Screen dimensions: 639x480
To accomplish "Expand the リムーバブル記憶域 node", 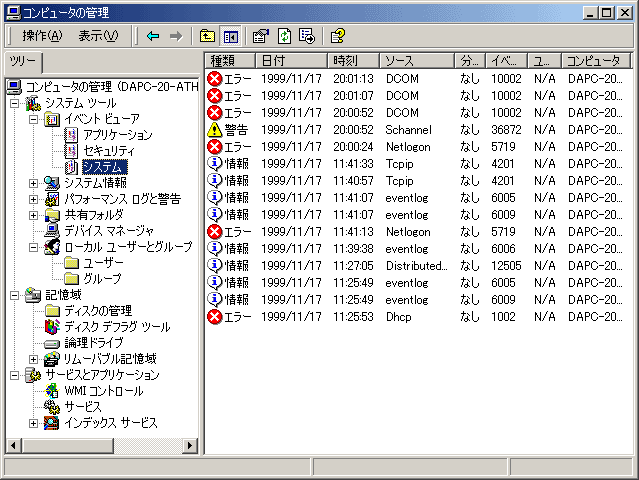I will coord(33,359).
